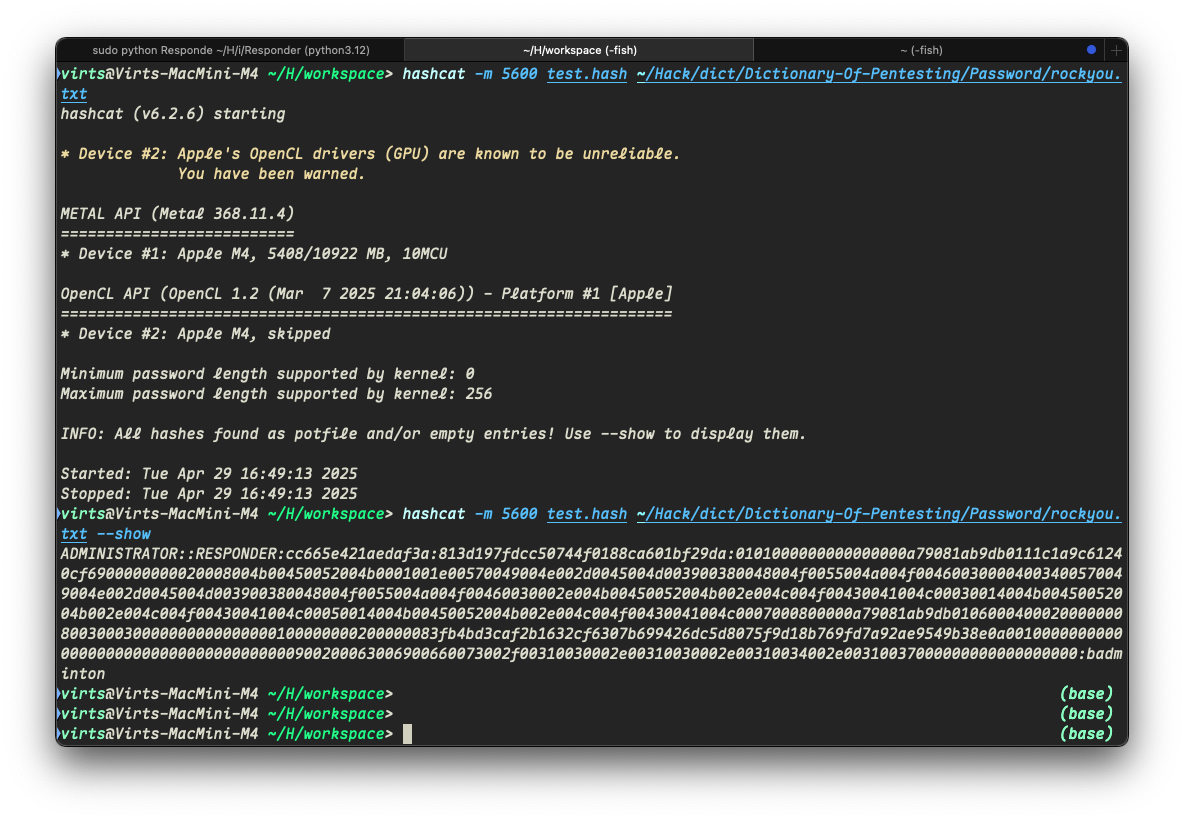Open the ~ (-fish) tab
The width and height of the screenshot is (1184, 820).
pyautogui.click(x=921, y=50)
